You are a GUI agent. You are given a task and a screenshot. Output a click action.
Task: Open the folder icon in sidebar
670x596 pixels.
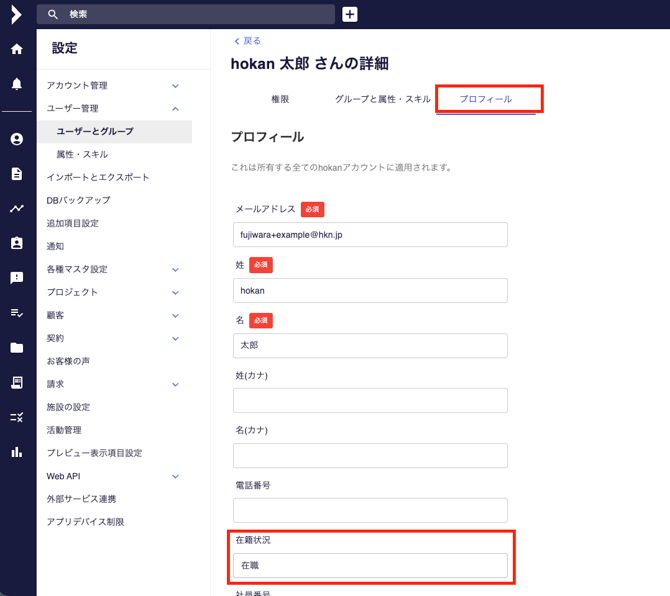tap(16, 348)
